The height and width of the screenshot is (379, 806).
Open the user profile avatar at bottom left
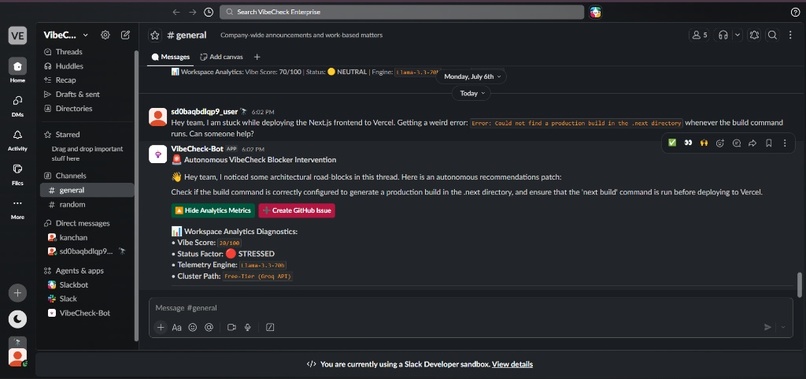coord(17,356)
